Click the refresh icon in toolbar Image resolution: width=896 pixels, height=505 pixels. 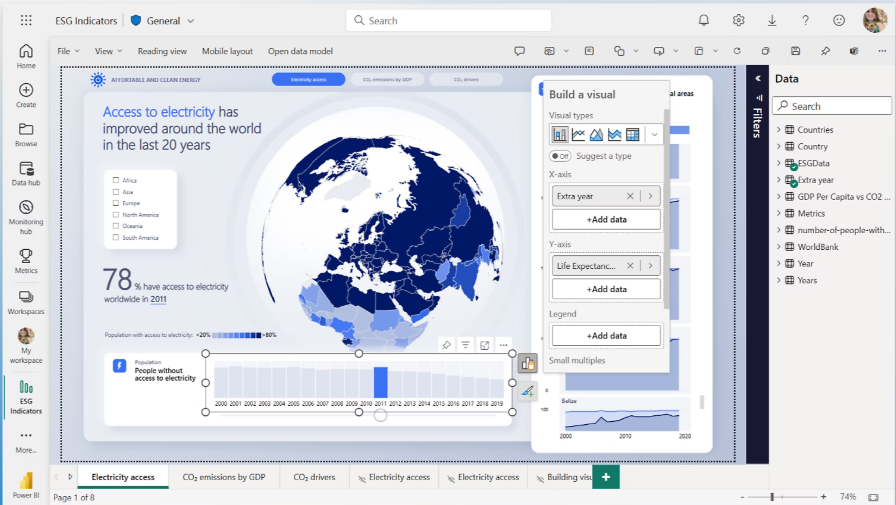tap(737, 51)
